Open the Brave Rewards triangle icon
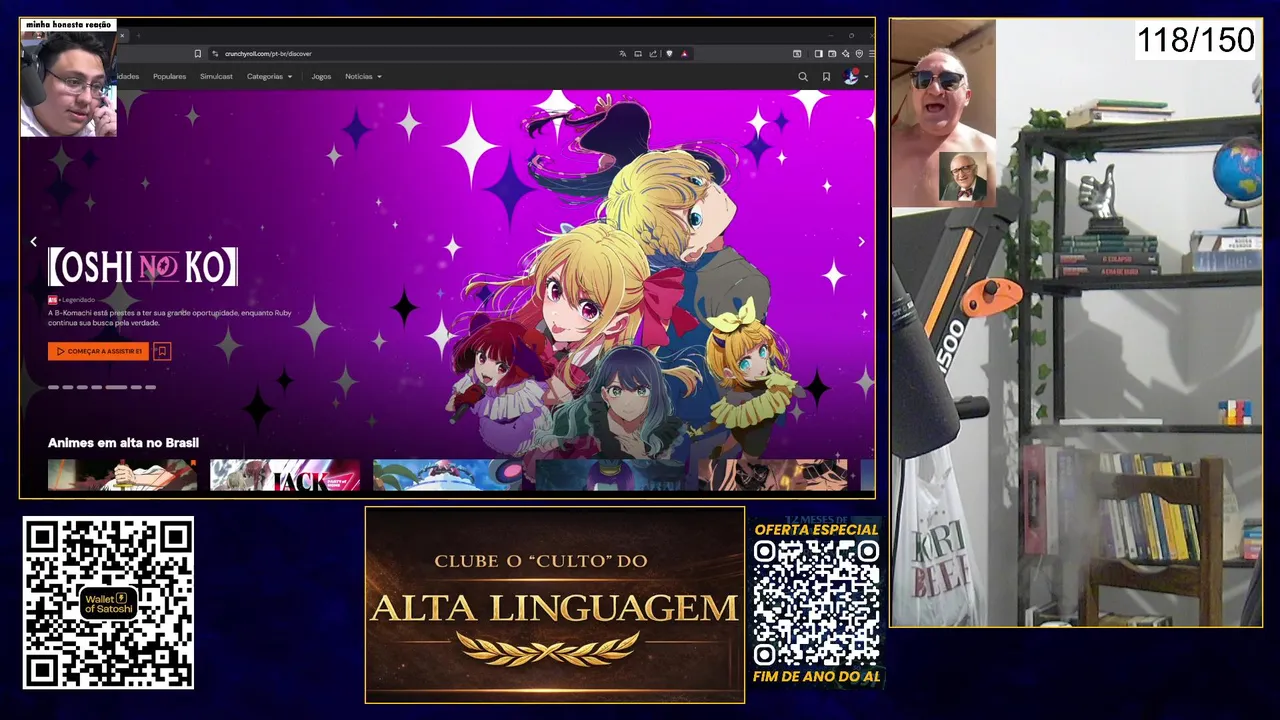 pyautogui.click(x=685, y=54)
